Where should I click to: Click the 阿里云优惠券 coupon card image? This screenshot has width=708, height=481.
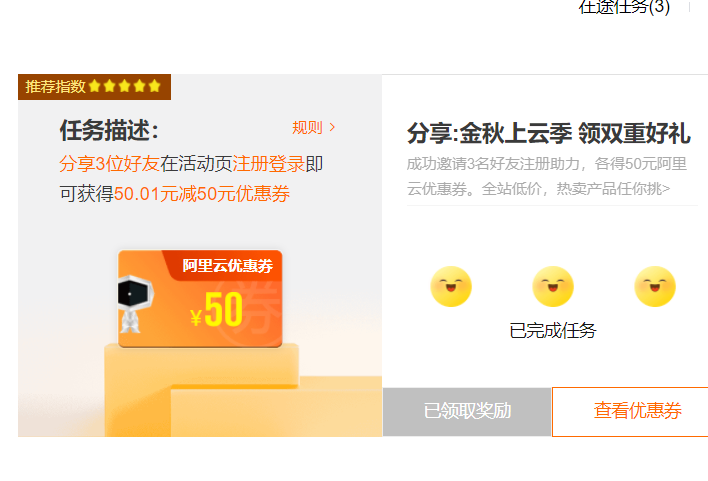point(200,299)
